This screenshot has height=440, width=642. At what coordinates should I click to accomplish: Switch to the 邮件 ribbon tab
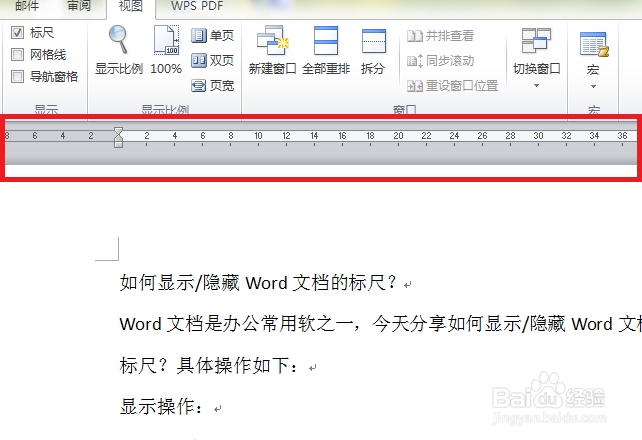coord(27,5)
